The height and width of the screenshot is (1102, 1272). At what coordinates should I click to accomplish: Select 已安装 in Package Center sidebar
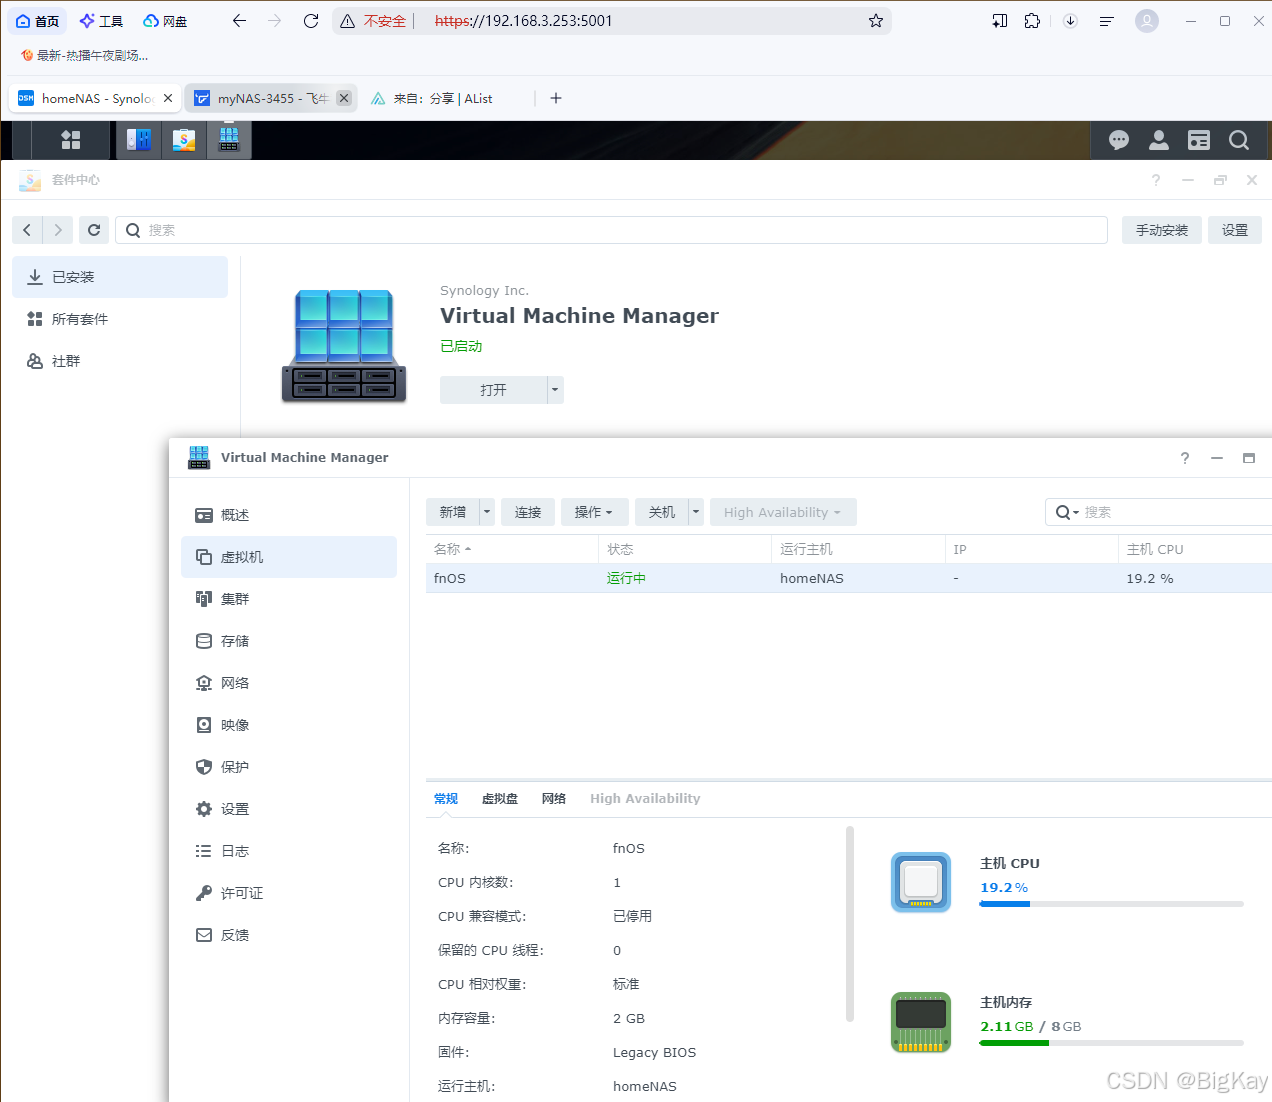[120, 277]
